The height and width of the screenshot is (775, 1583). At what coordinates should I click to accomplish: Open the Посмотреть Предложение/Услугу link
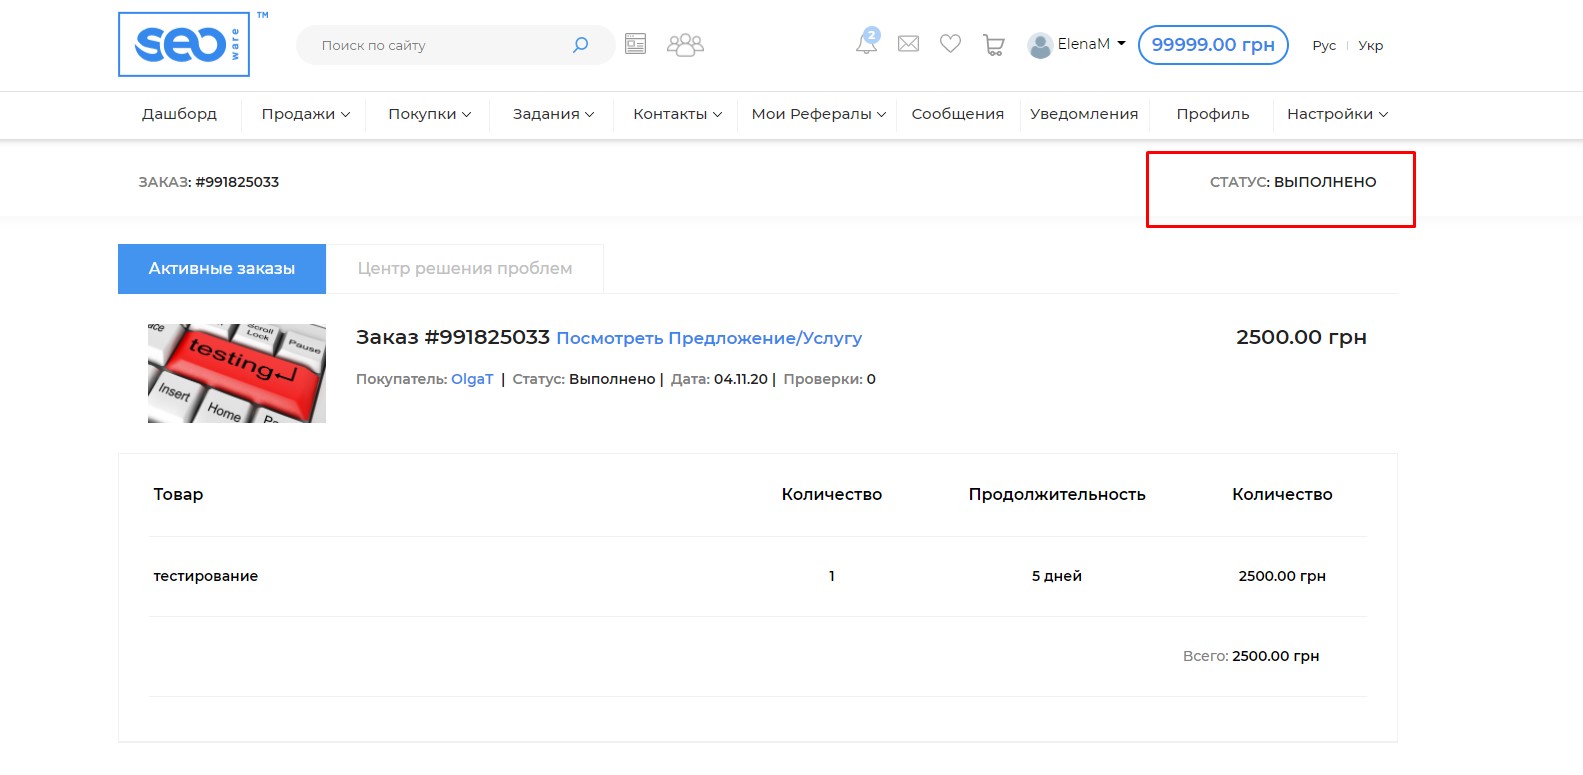(x=709, y=339)
